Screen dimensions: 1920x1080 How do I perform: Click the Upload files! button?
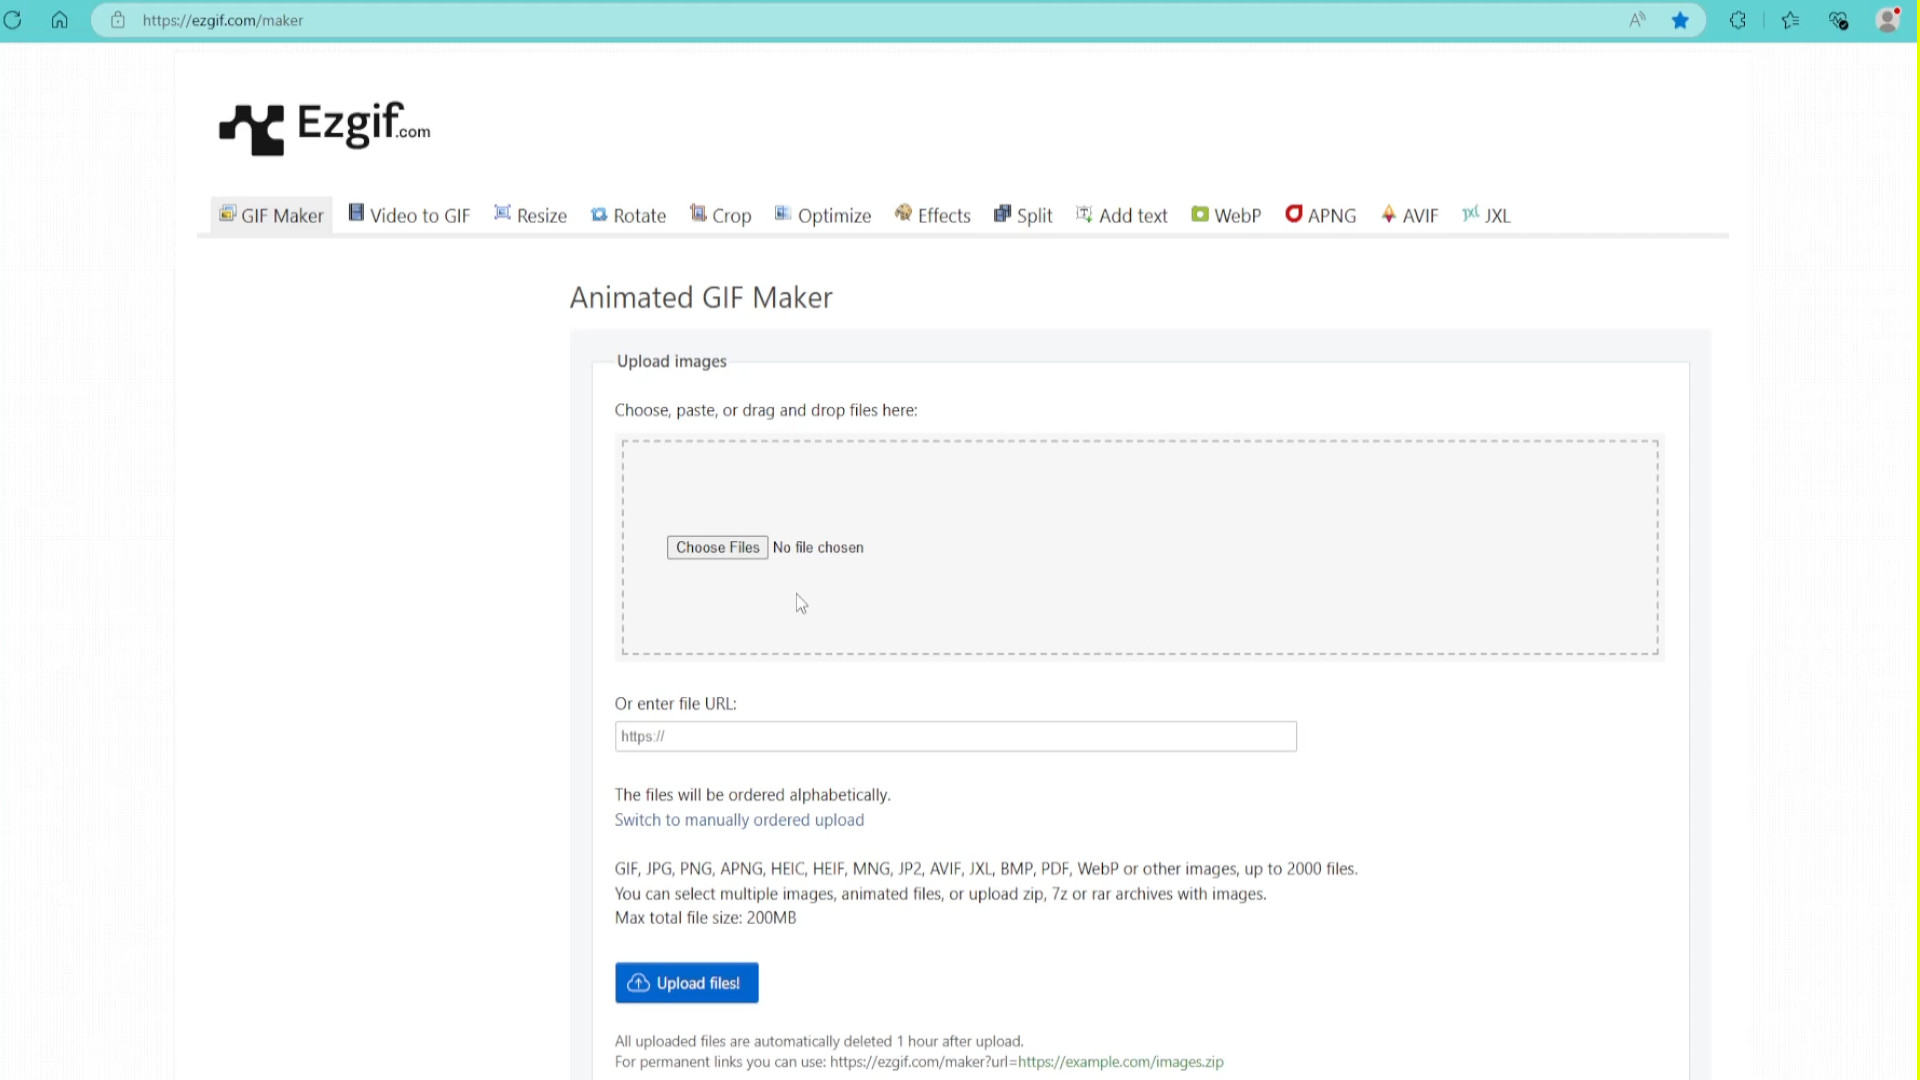click(x=686, y=983)
